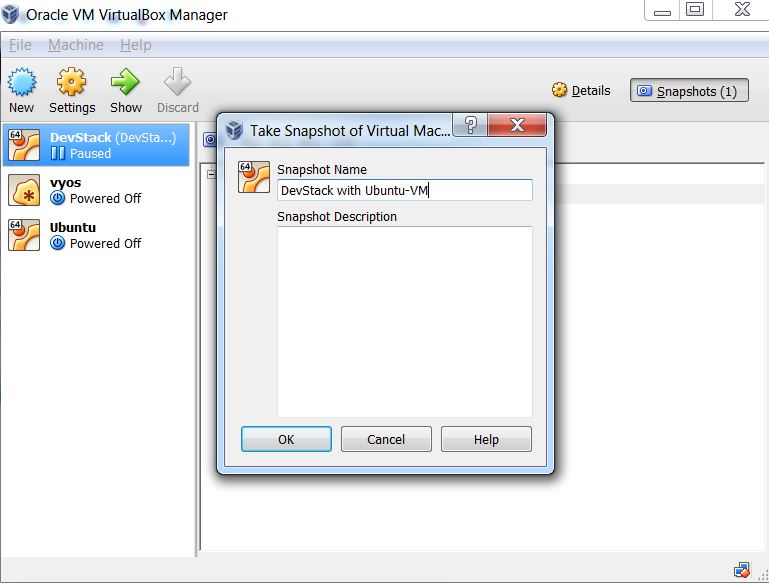
Task: Click the Paused status icon for DevStack
Action: point(57,153)
